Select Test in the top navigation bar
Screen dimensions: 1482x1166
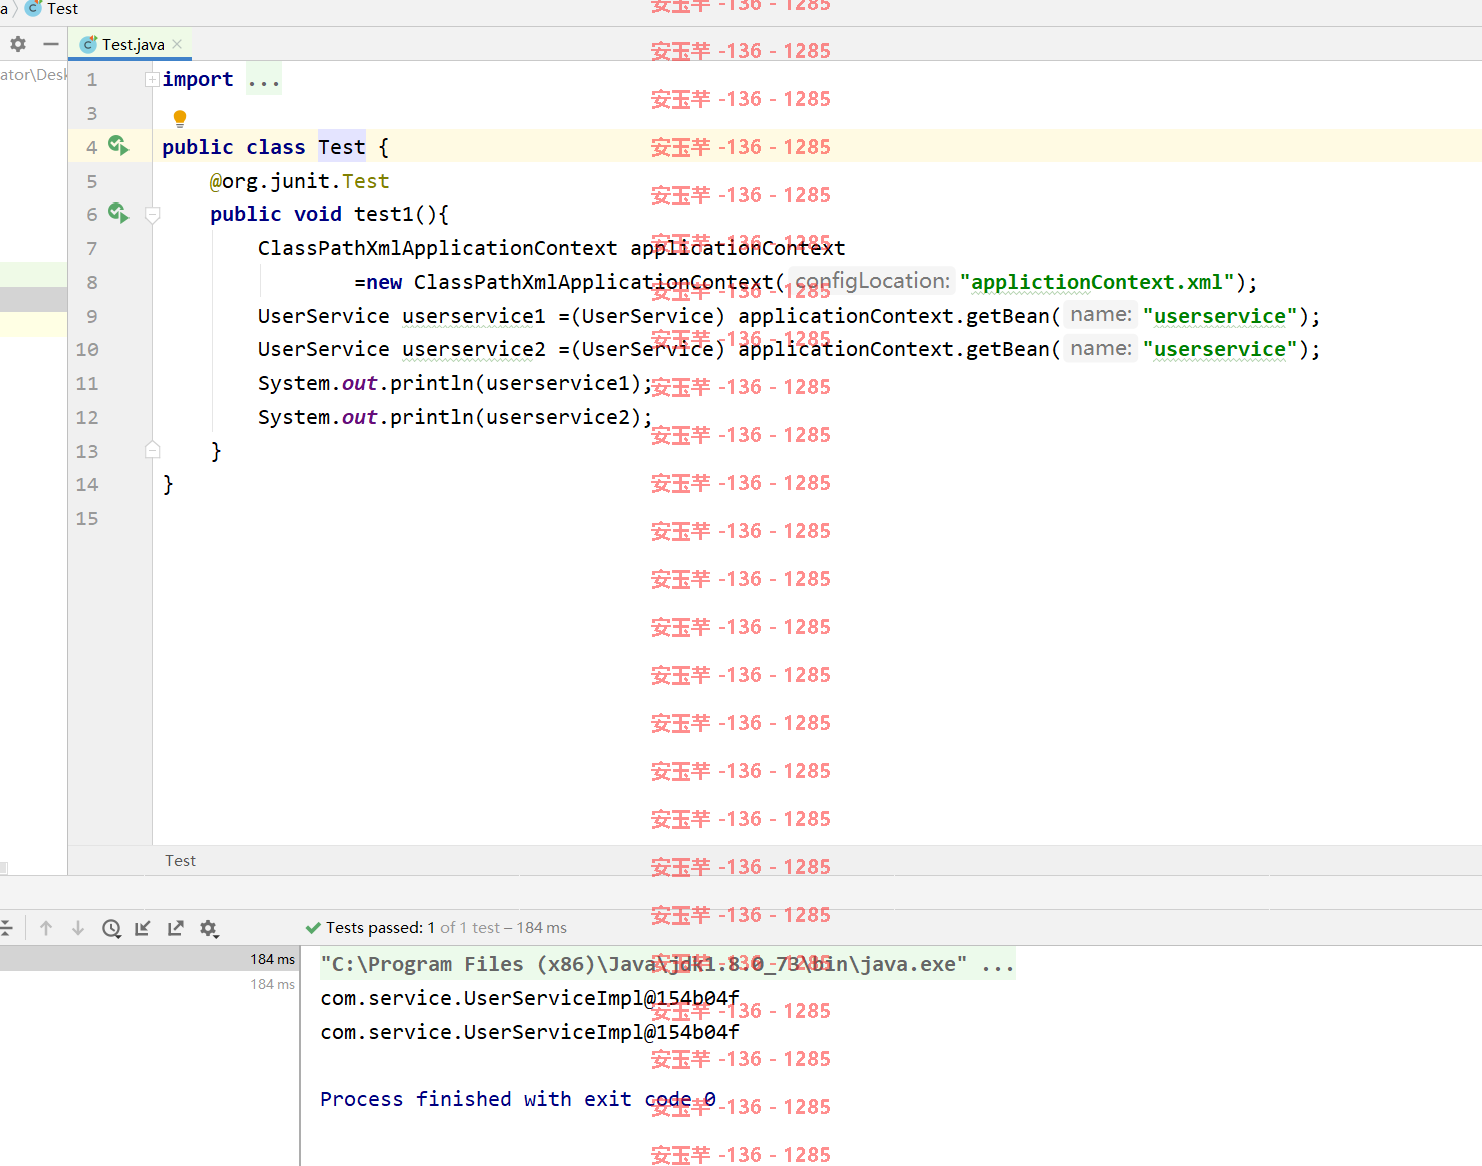[x=62, y=8]
